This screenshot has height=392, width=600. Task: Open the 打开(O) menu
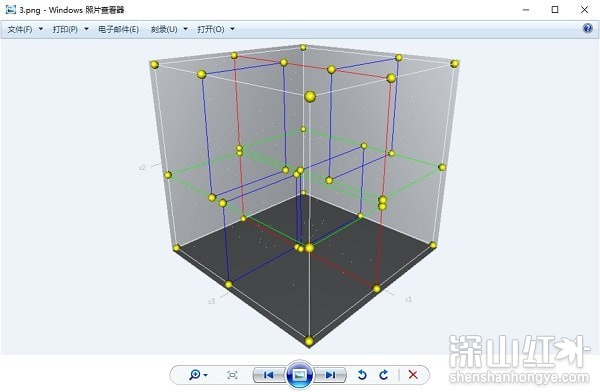210,29
